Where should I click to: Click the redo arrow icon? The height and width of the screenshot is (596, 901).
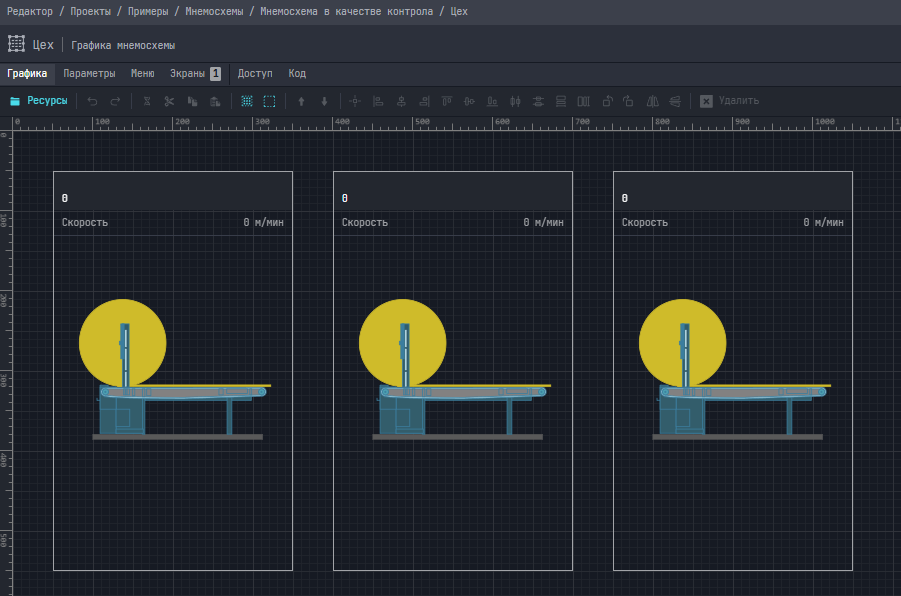tap(115, 101)
